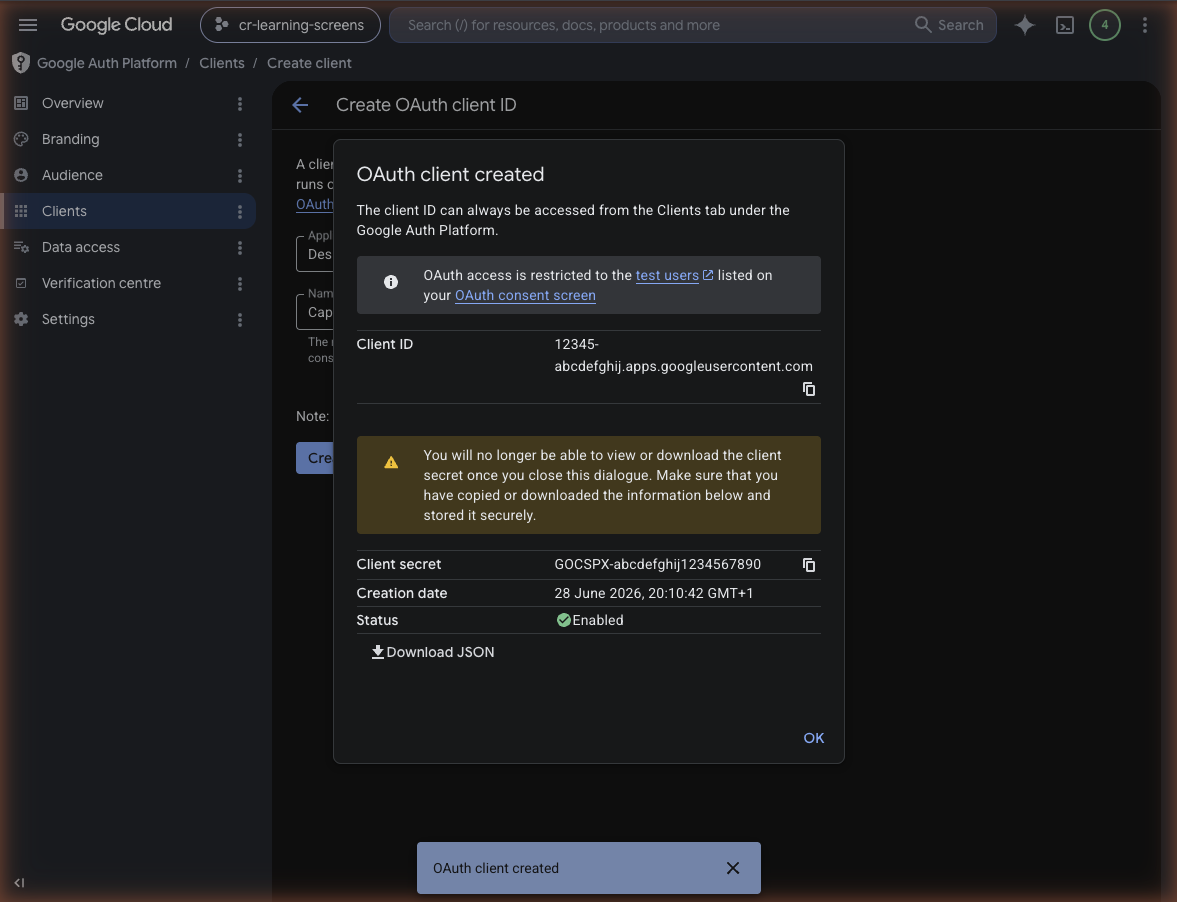1177x902 pixels.
Task: Open the three-dot menu beside Data access
Action: pyautogui.click(x=240, y=248)
